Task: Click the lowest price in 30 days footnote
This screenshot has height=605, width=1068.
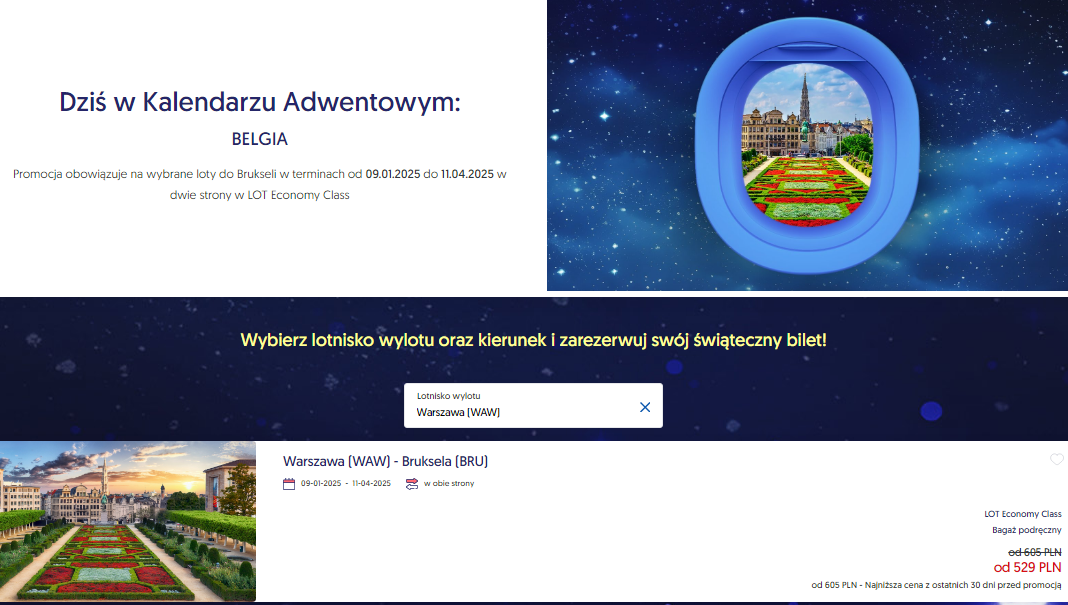Action: (936, 585)
